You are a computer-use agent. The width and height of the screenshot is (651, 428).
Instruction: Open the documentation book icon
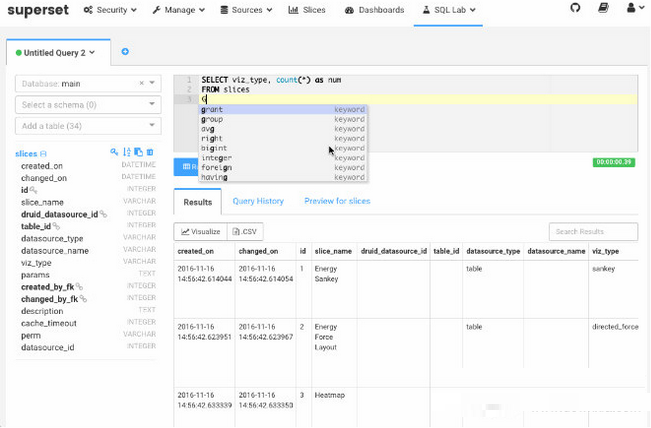pos(603,8)
